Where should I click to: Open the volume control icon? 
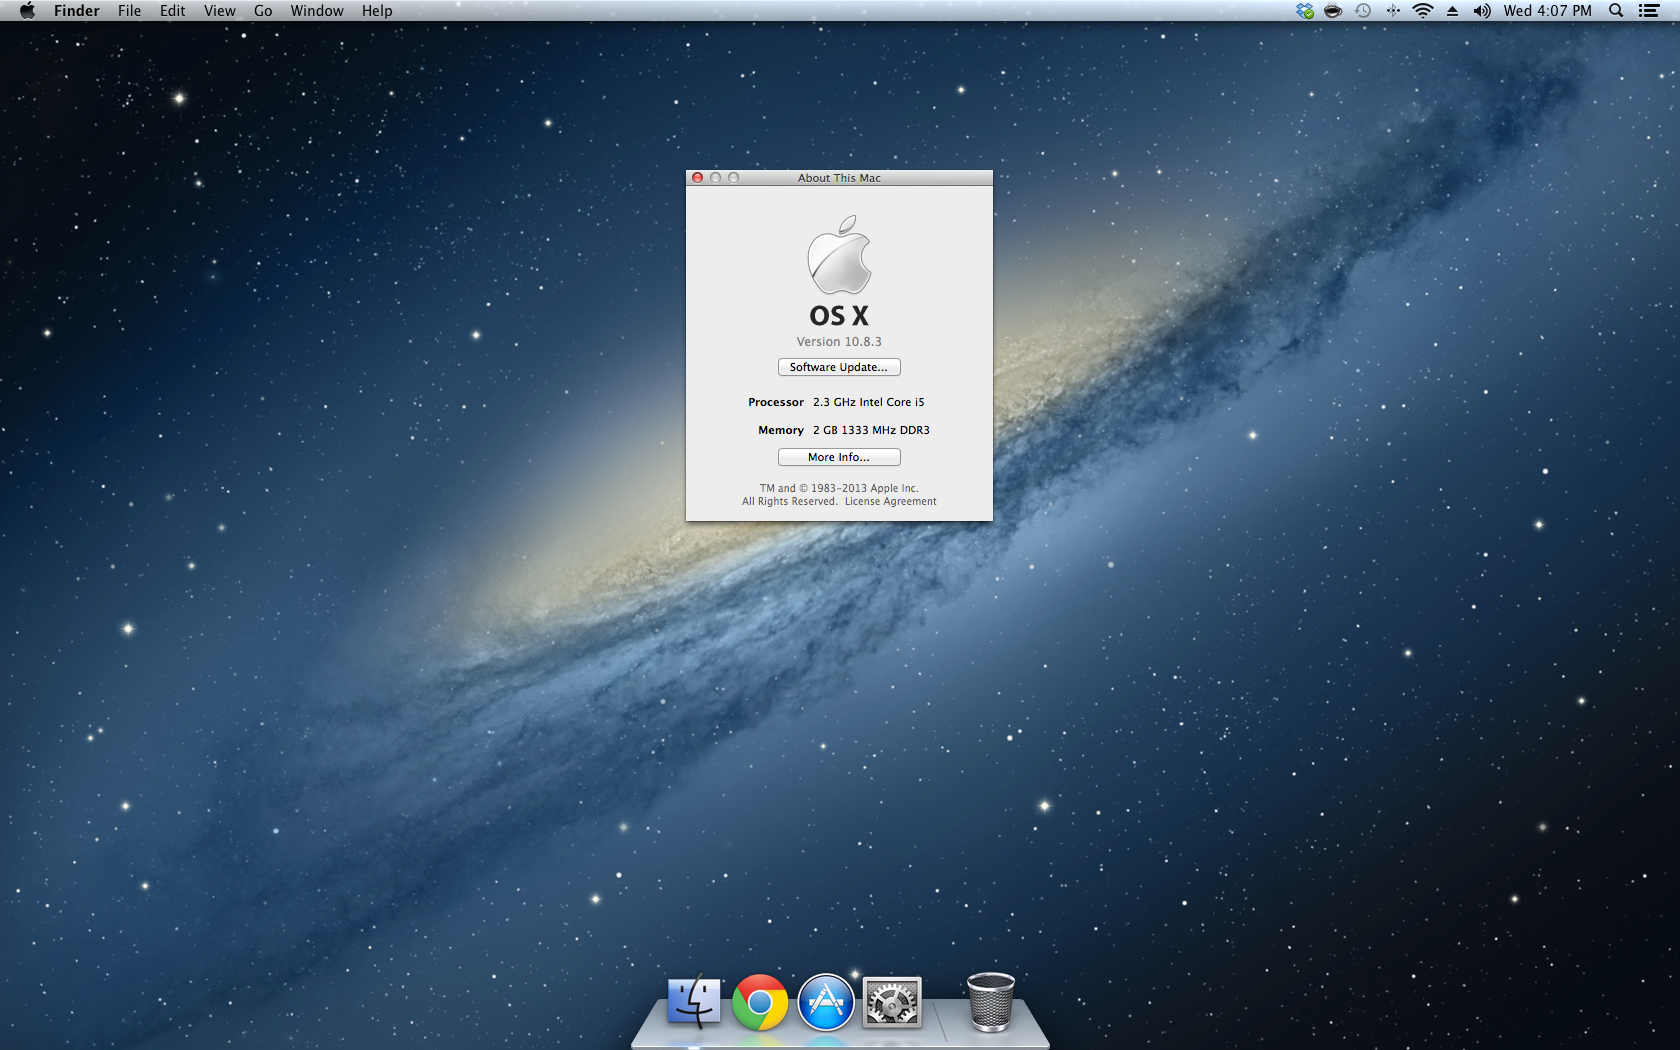pyautogui.click(x=1482, y=11)
